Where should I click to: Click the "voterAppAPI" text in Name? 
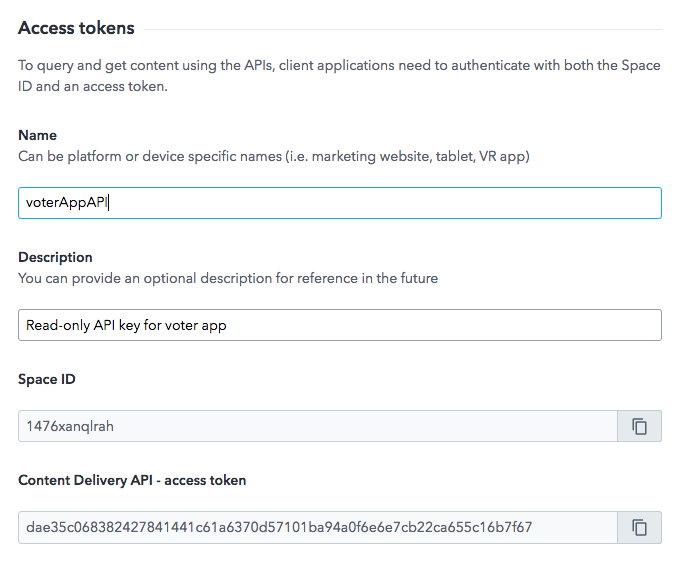pos(66,203)
